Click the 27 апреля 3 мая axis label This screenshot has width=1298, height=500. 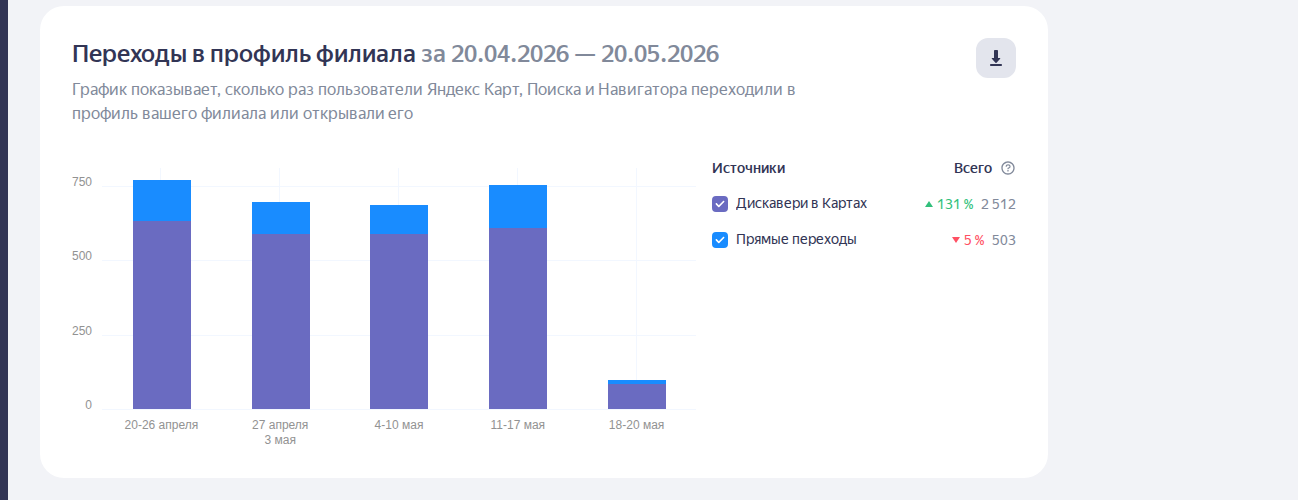click(x=281, y=432)
